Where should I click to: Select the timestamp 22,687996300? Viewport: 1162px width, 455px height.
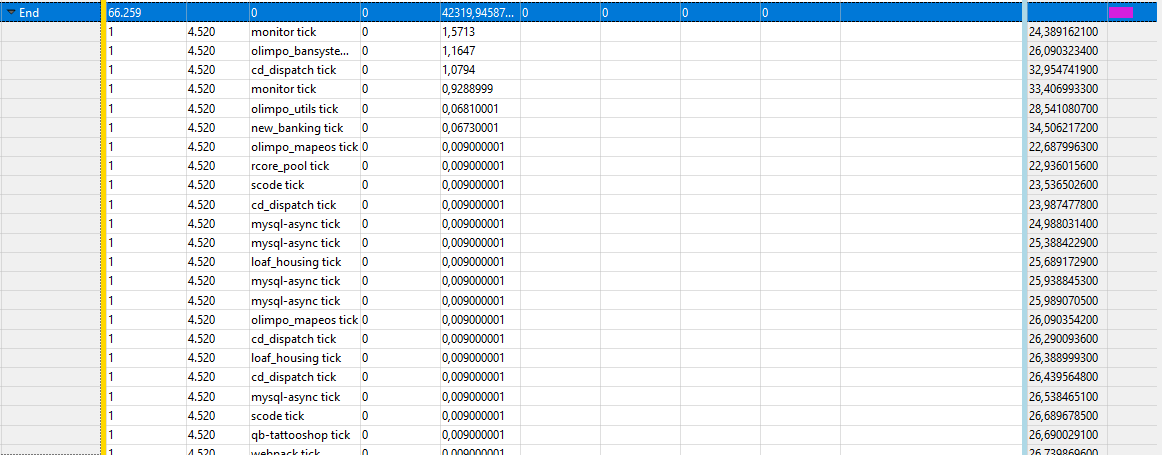[x=1064, y=147]
